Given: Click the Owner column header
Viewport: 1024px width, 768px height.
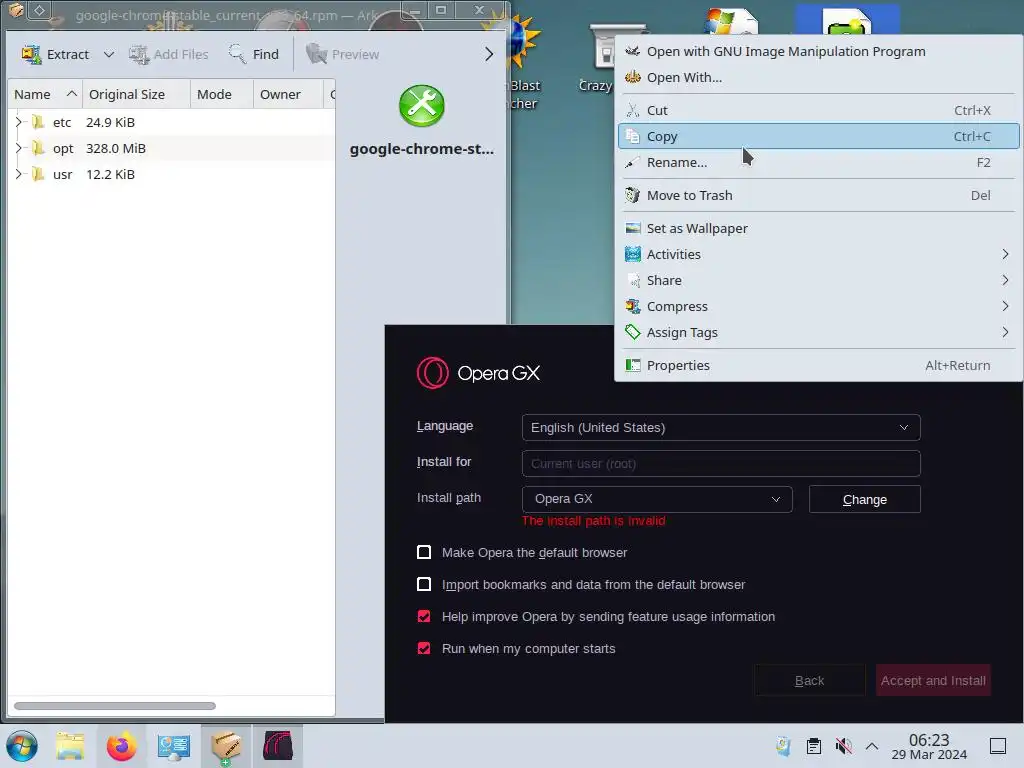Looking at the screenshot, I should [287, 94].
